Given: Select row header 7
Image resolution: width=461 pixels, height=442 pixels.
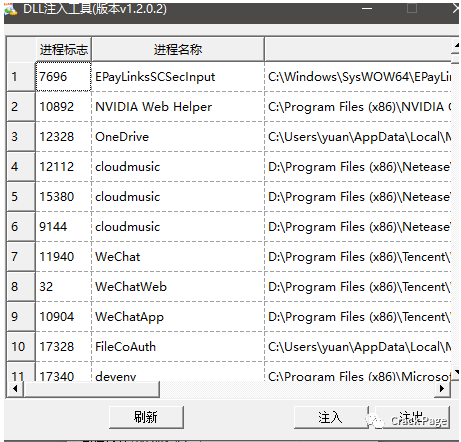Looking at the screenshot, I should pyautogui.click(x=21, y=257).
